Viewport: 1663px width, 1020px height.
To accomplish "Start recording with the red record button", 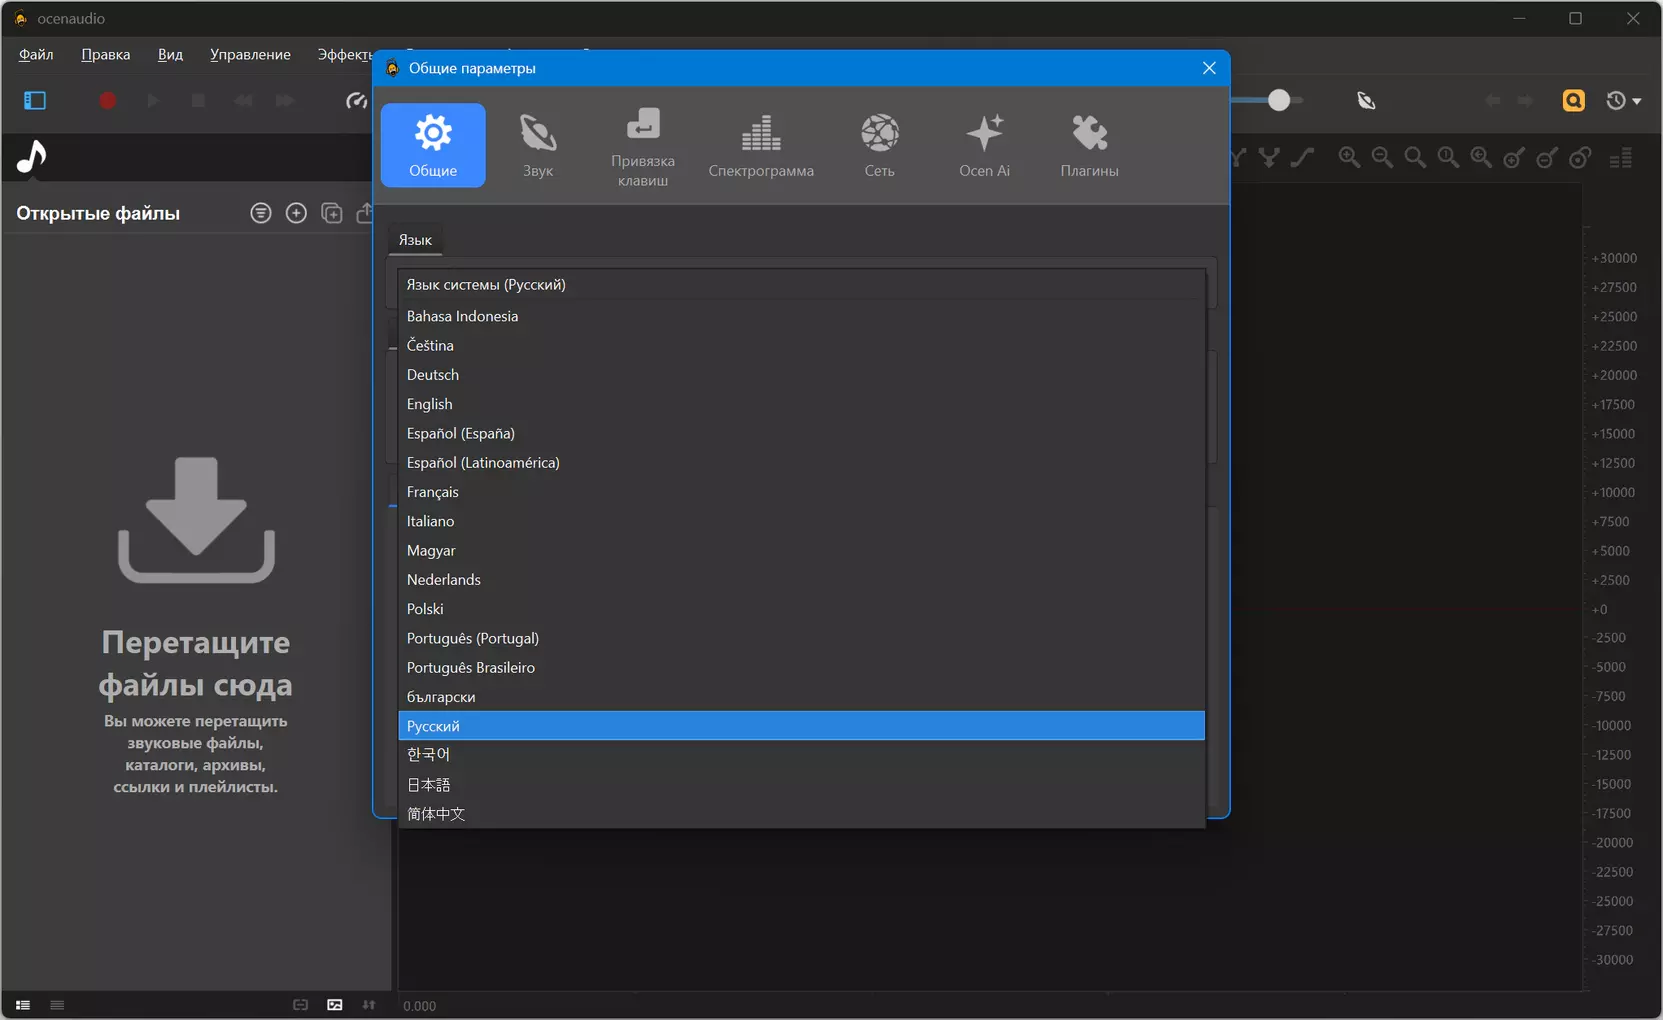I will pos(108,100).
